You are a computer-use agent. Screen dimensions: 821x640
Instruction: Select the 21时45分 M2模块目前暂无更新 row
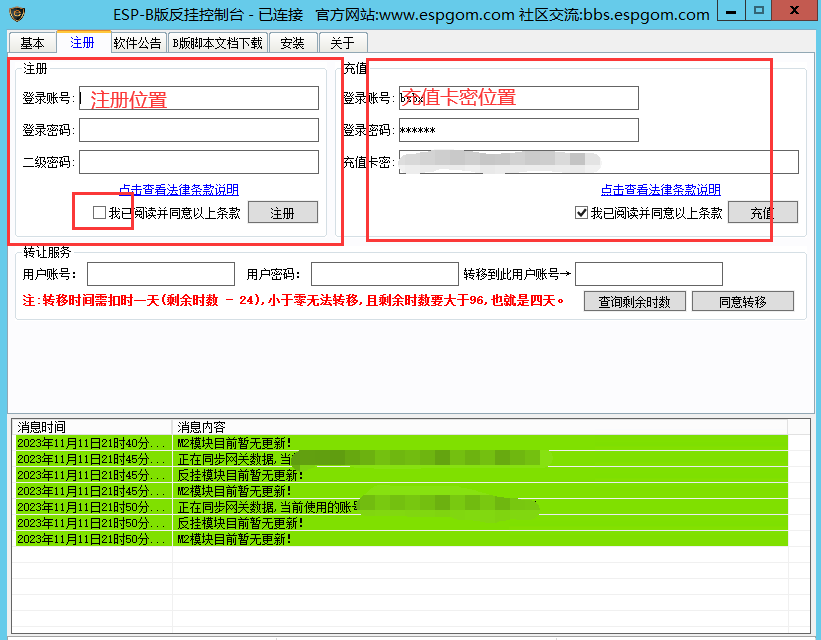(402, 491)
